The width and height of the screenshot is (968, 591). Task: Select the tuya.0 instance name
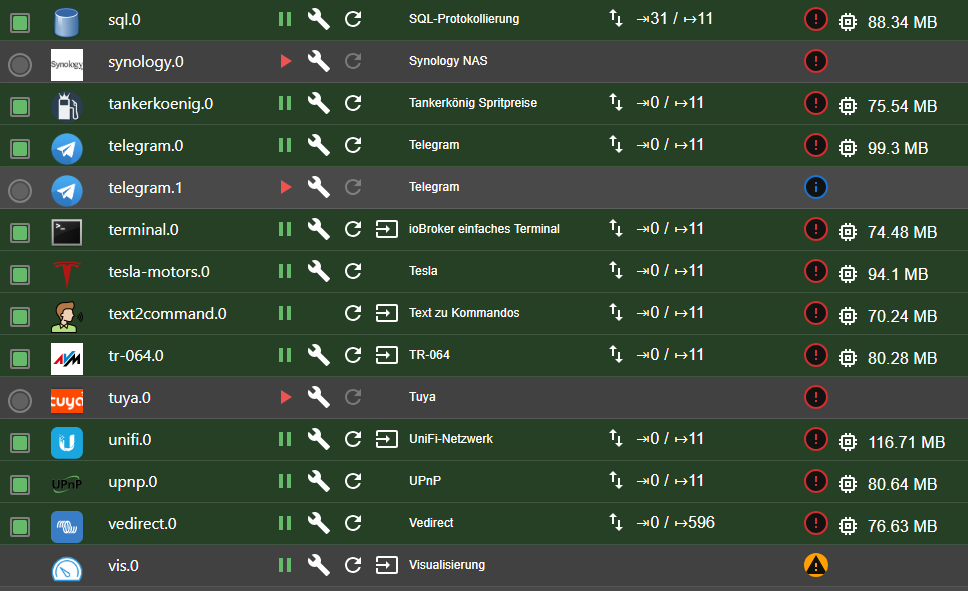point(129,398)
